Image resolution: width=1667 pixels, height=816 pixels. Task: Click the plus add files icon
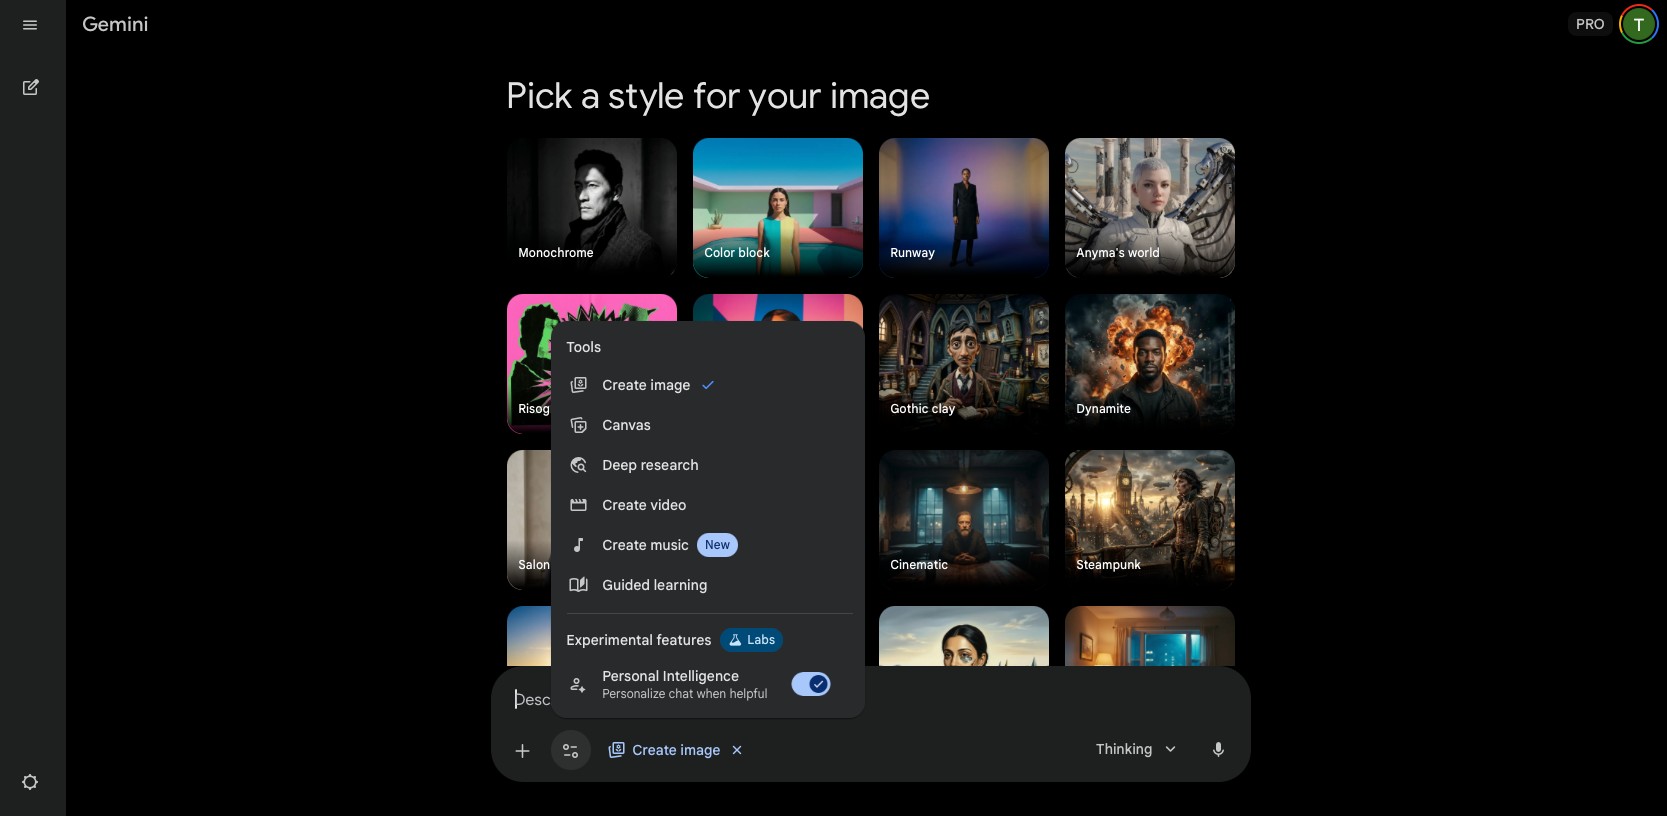click(522, 750)
